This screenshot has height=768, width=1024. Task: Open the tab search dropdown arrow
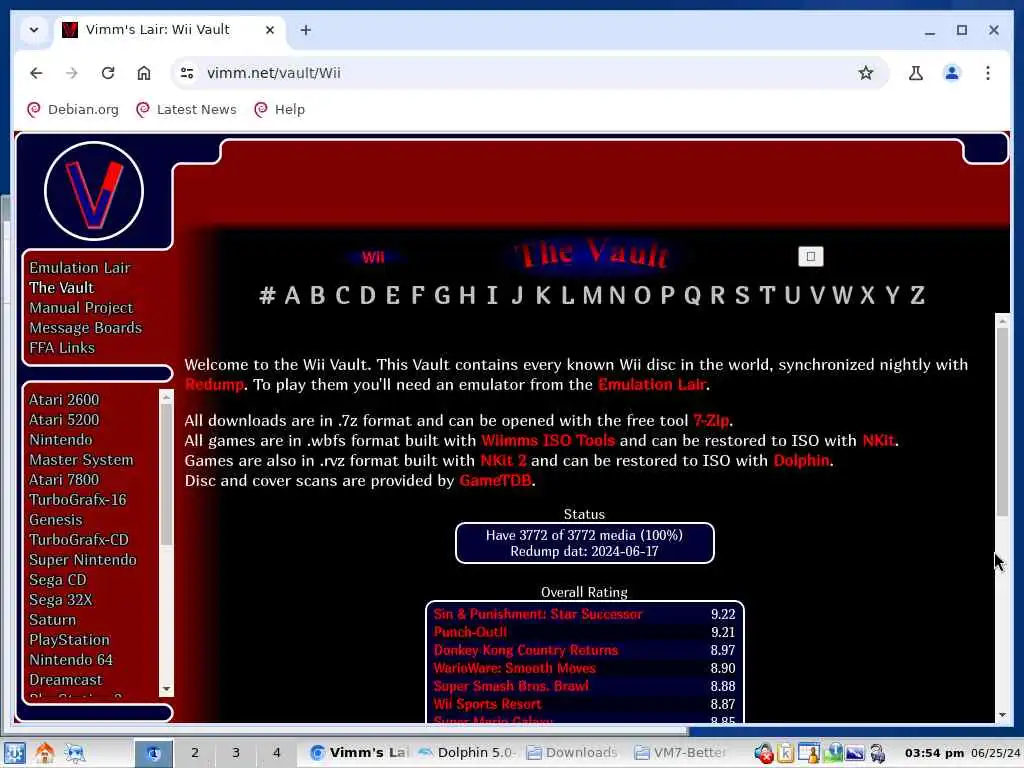(x=34, y=30)
